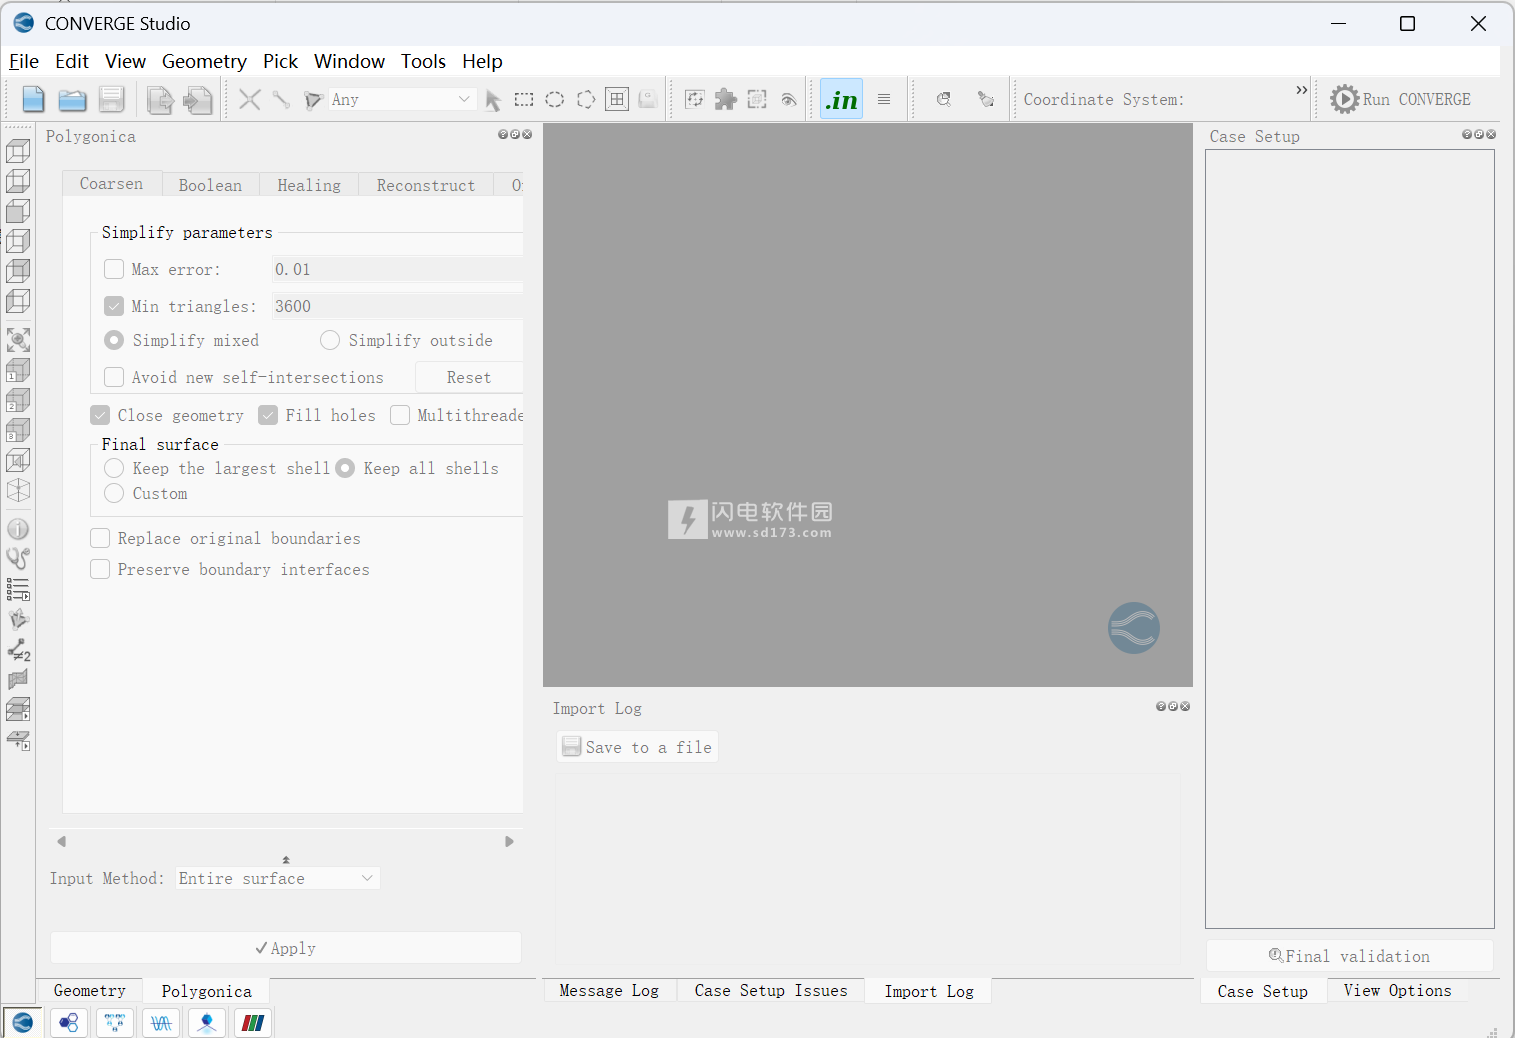Switch to the View Options tab

(1397, 990)
